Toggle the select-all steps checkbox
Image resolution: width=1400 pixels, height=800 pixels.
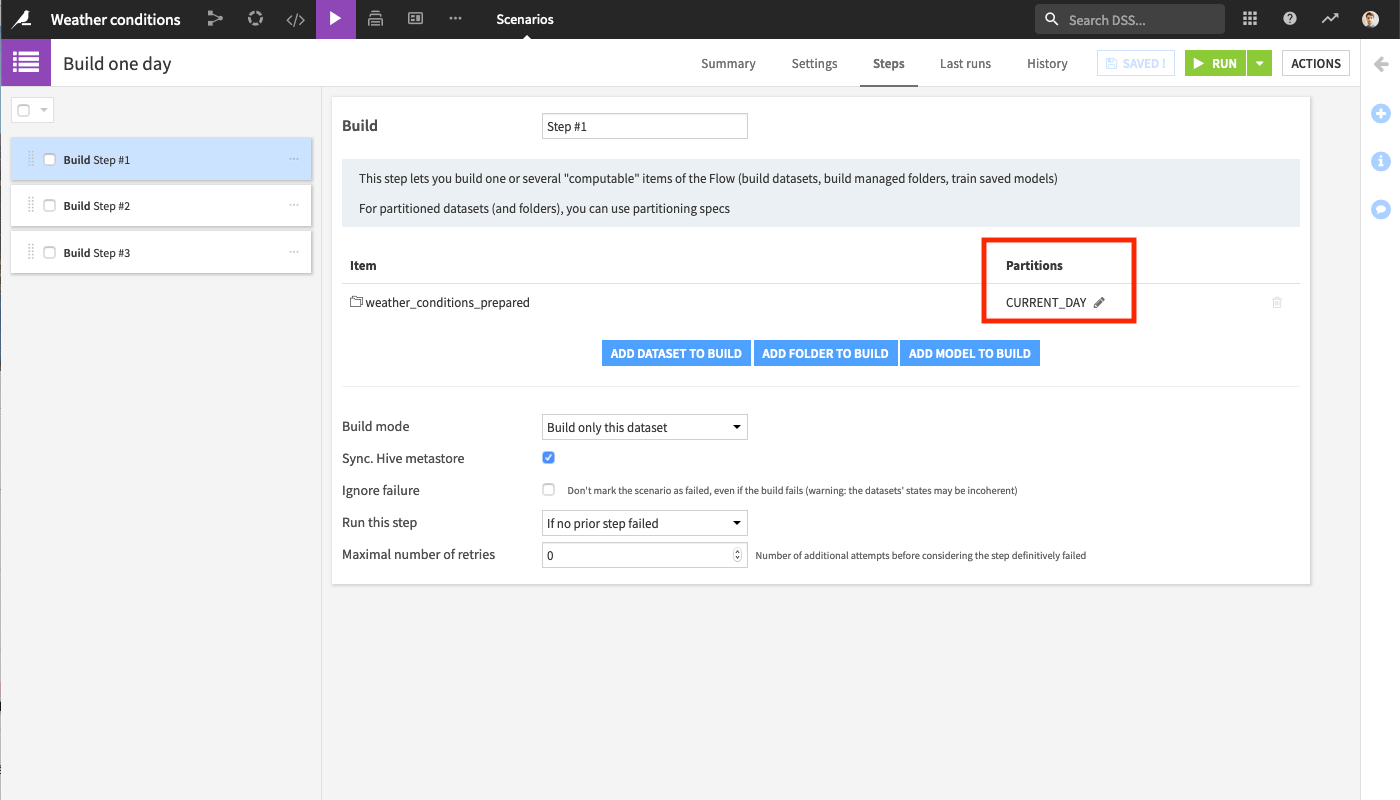(x=24, y=110)
